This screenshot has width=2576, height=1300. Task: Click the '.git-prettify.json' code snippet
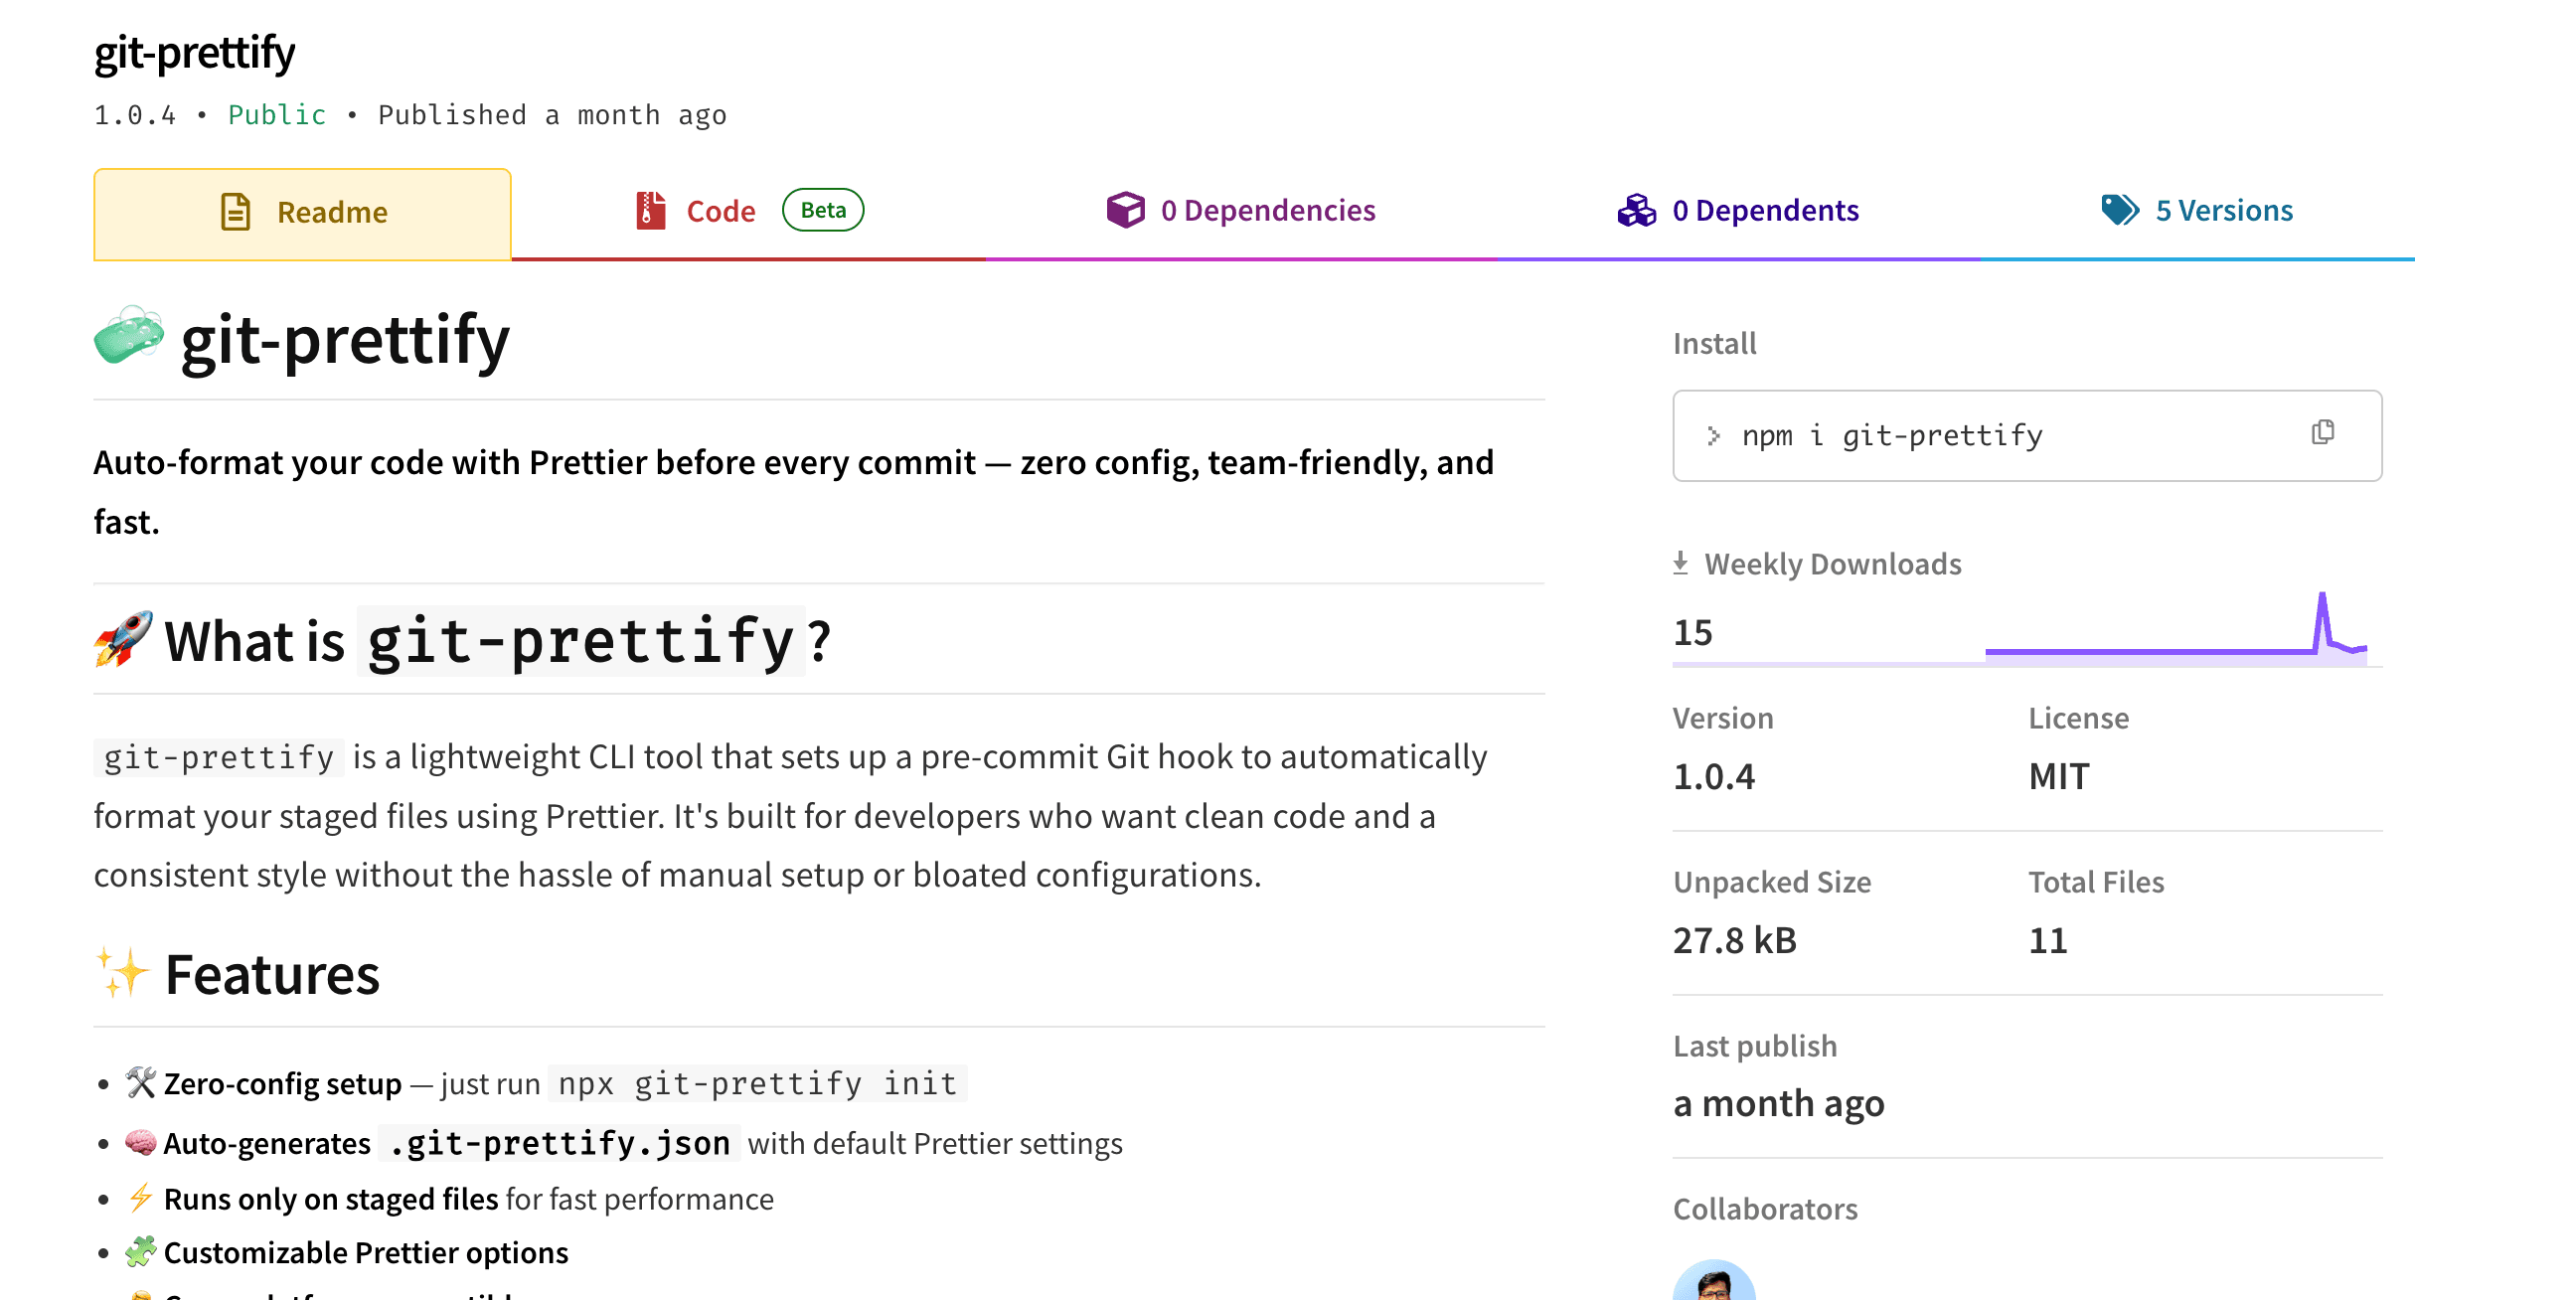[x=559, y=1142]
